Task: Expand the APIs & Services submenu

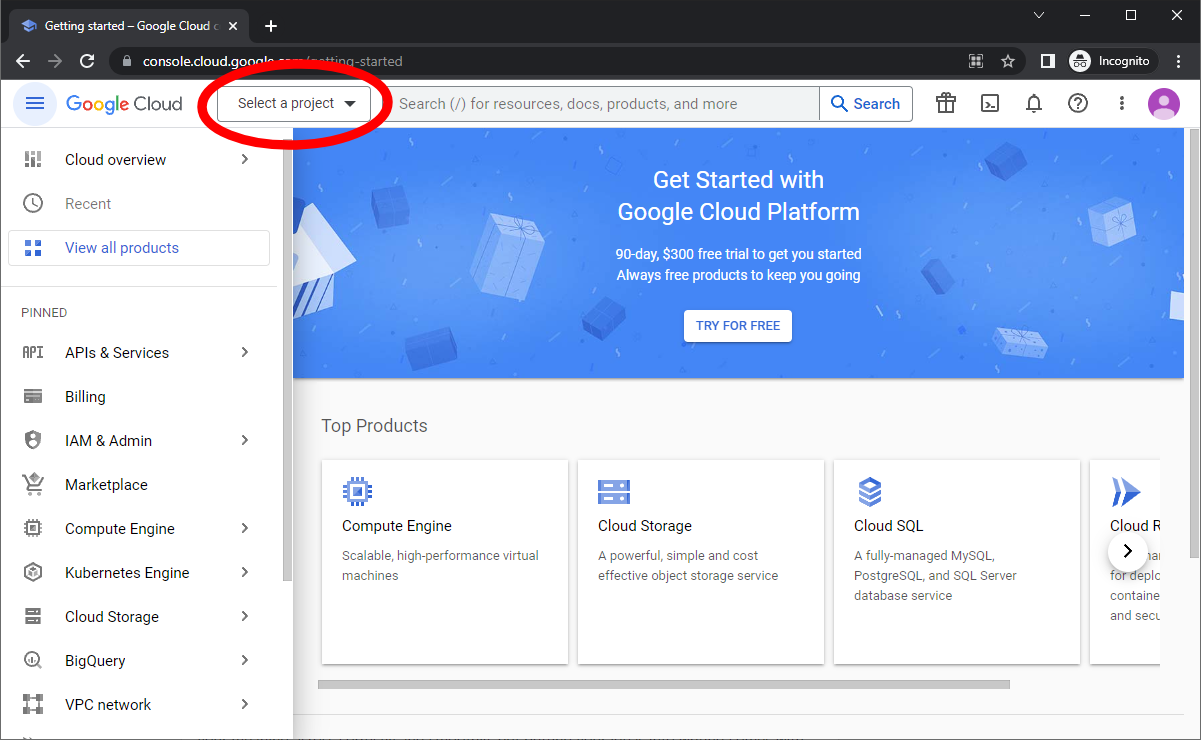Action: [x=245, y=353]
